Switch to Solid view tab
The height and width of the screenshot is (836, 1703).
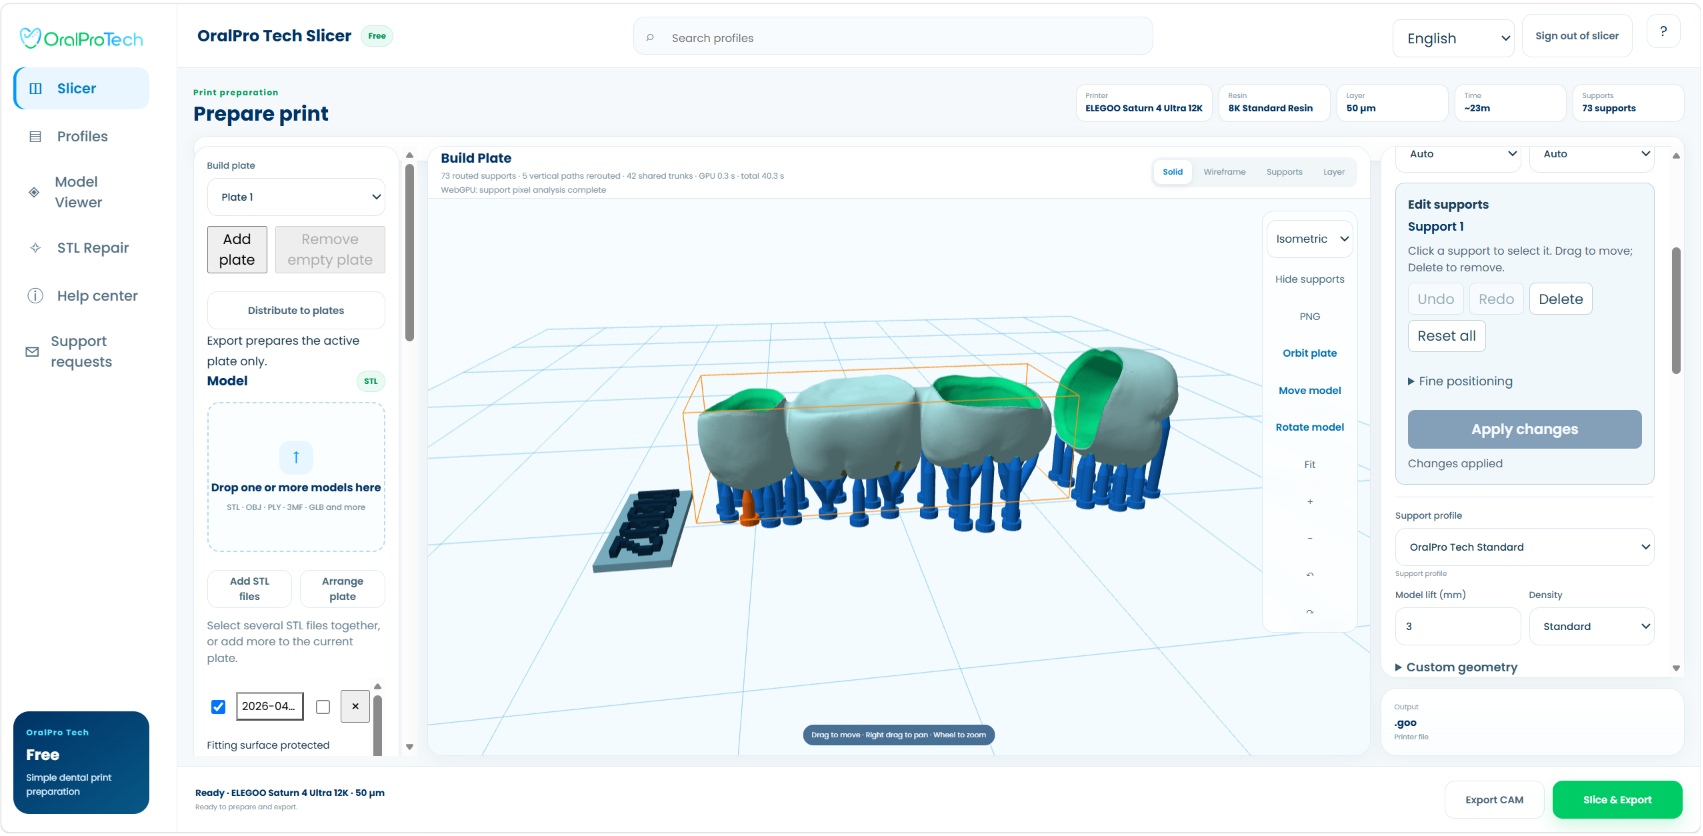(1173, 172)
